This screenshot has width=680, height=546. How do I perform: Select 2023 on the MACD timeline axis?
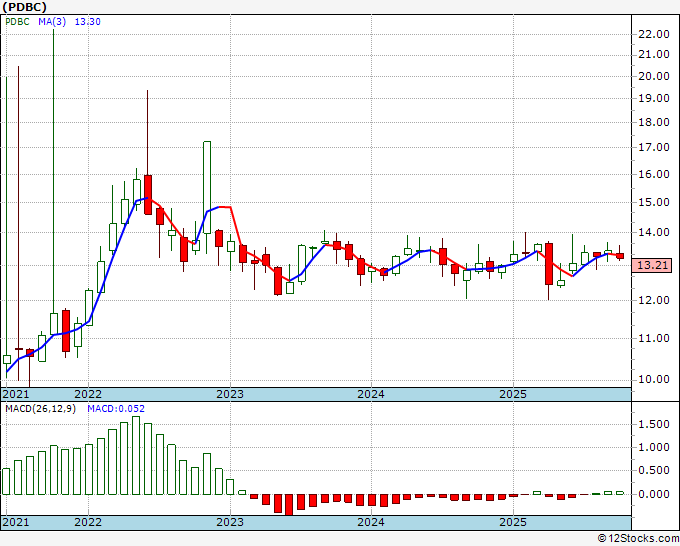(230, 522)
